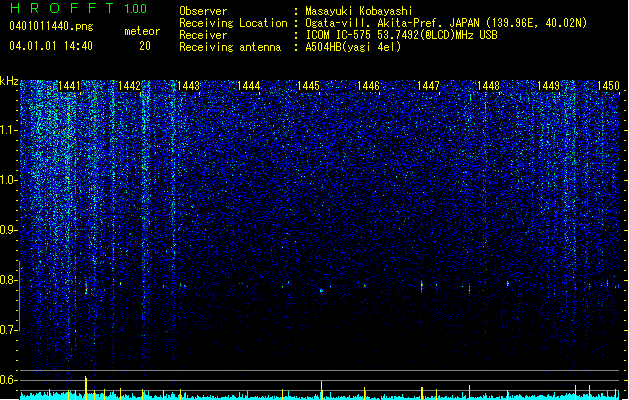Select the Ogata-vill. Akita-Pref. JAPAN location text
This screenshot has height=400, width=629.
(446, 23)
